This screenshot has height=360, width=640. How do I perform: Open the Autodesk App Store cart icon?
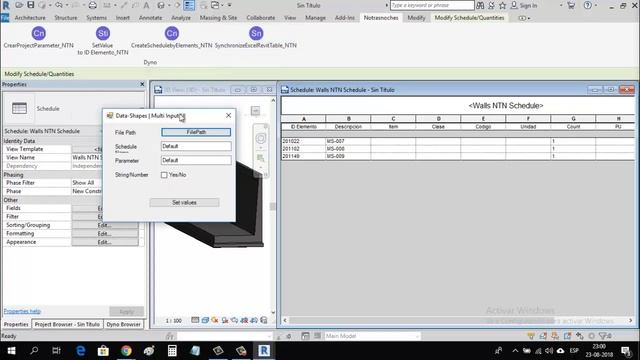[571, 5]
